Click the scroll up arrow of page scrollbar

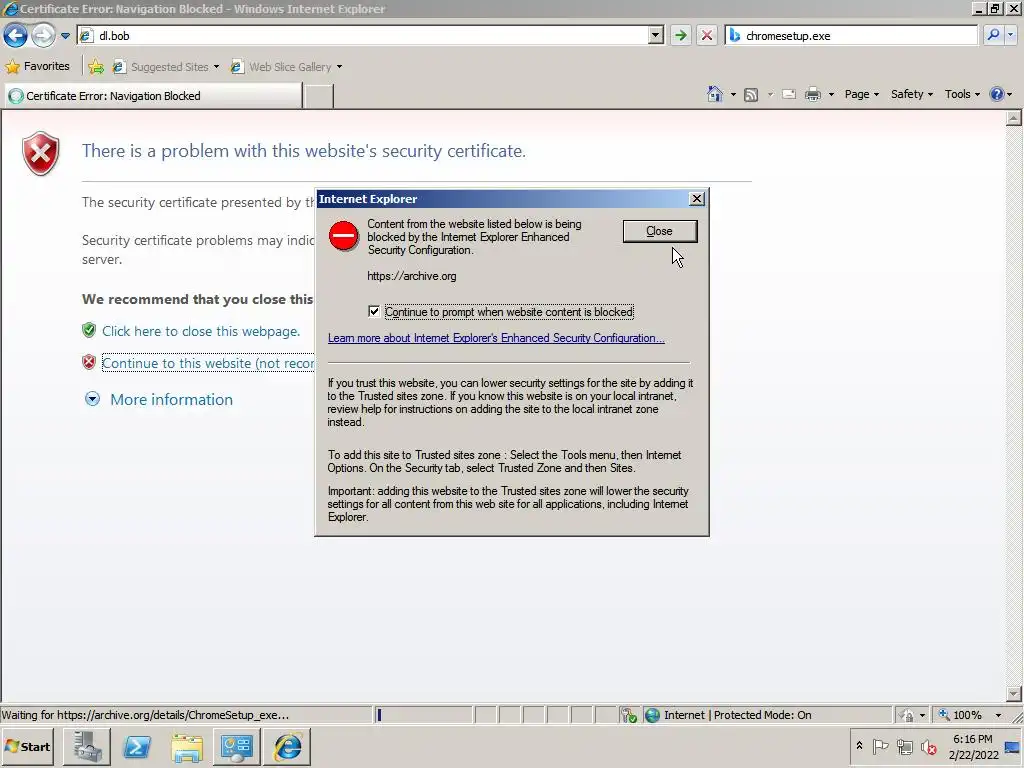tap(1014, 118)
